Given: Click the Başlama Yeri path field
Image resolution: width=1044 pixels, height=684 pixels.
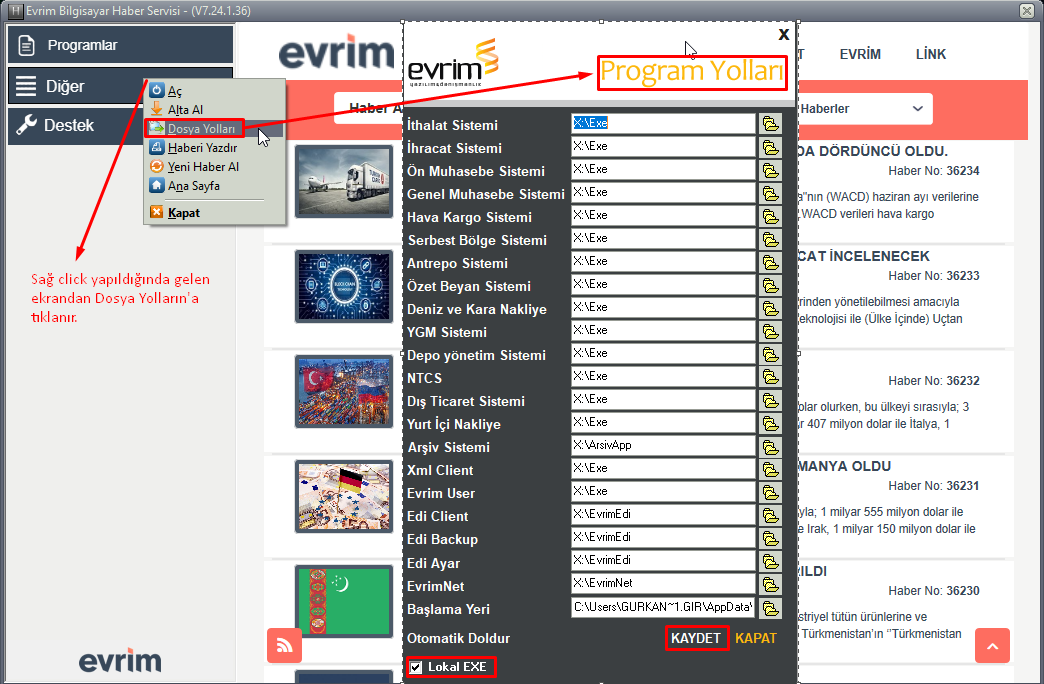Looking at the screenshot, I should (663, 607).
